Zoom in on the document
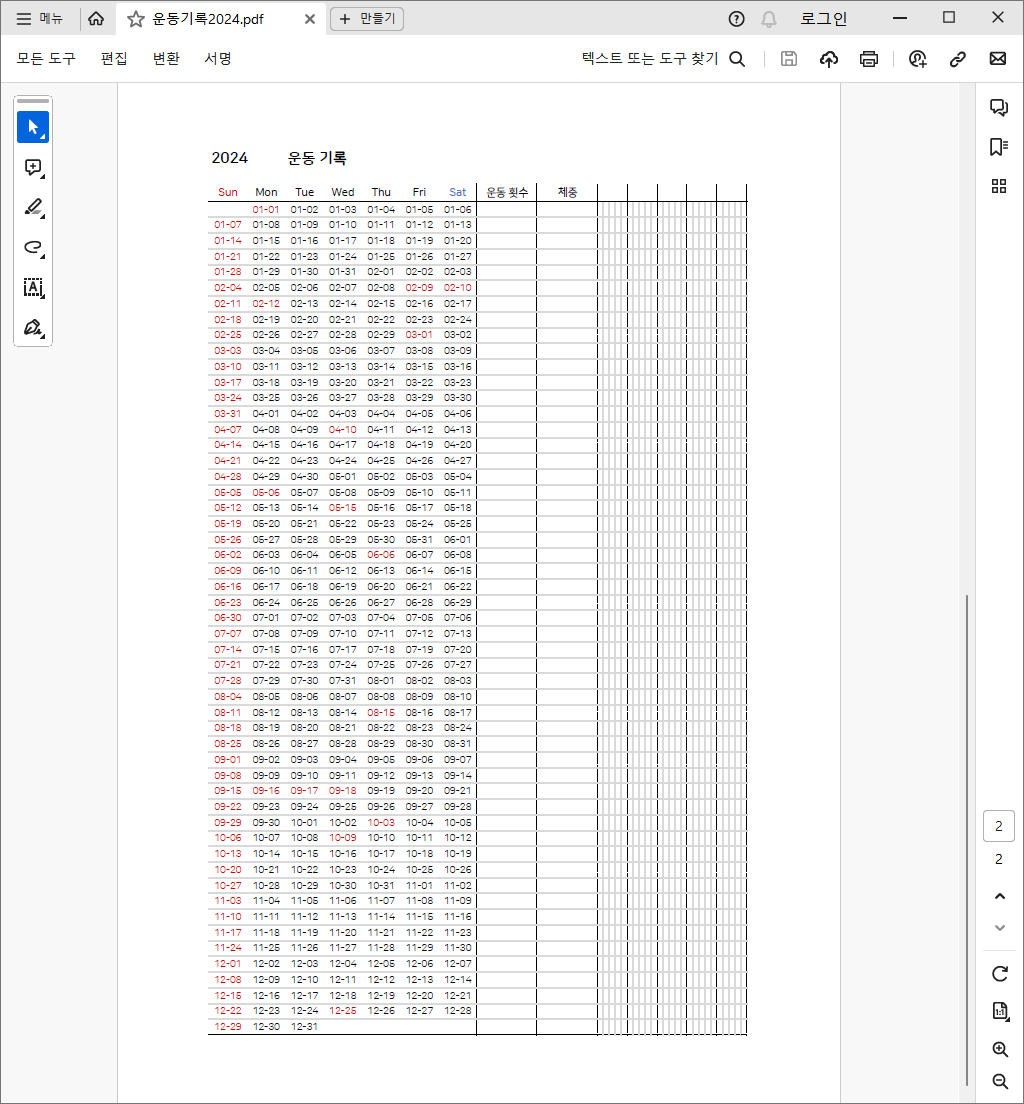1024x1104 pixels. [x=999, y=1049]
